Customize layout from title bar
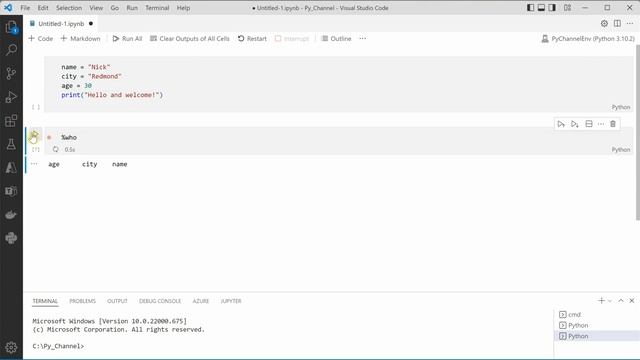Screen dimensions: 640x360 pyautogui.click(x=567, y=8)
